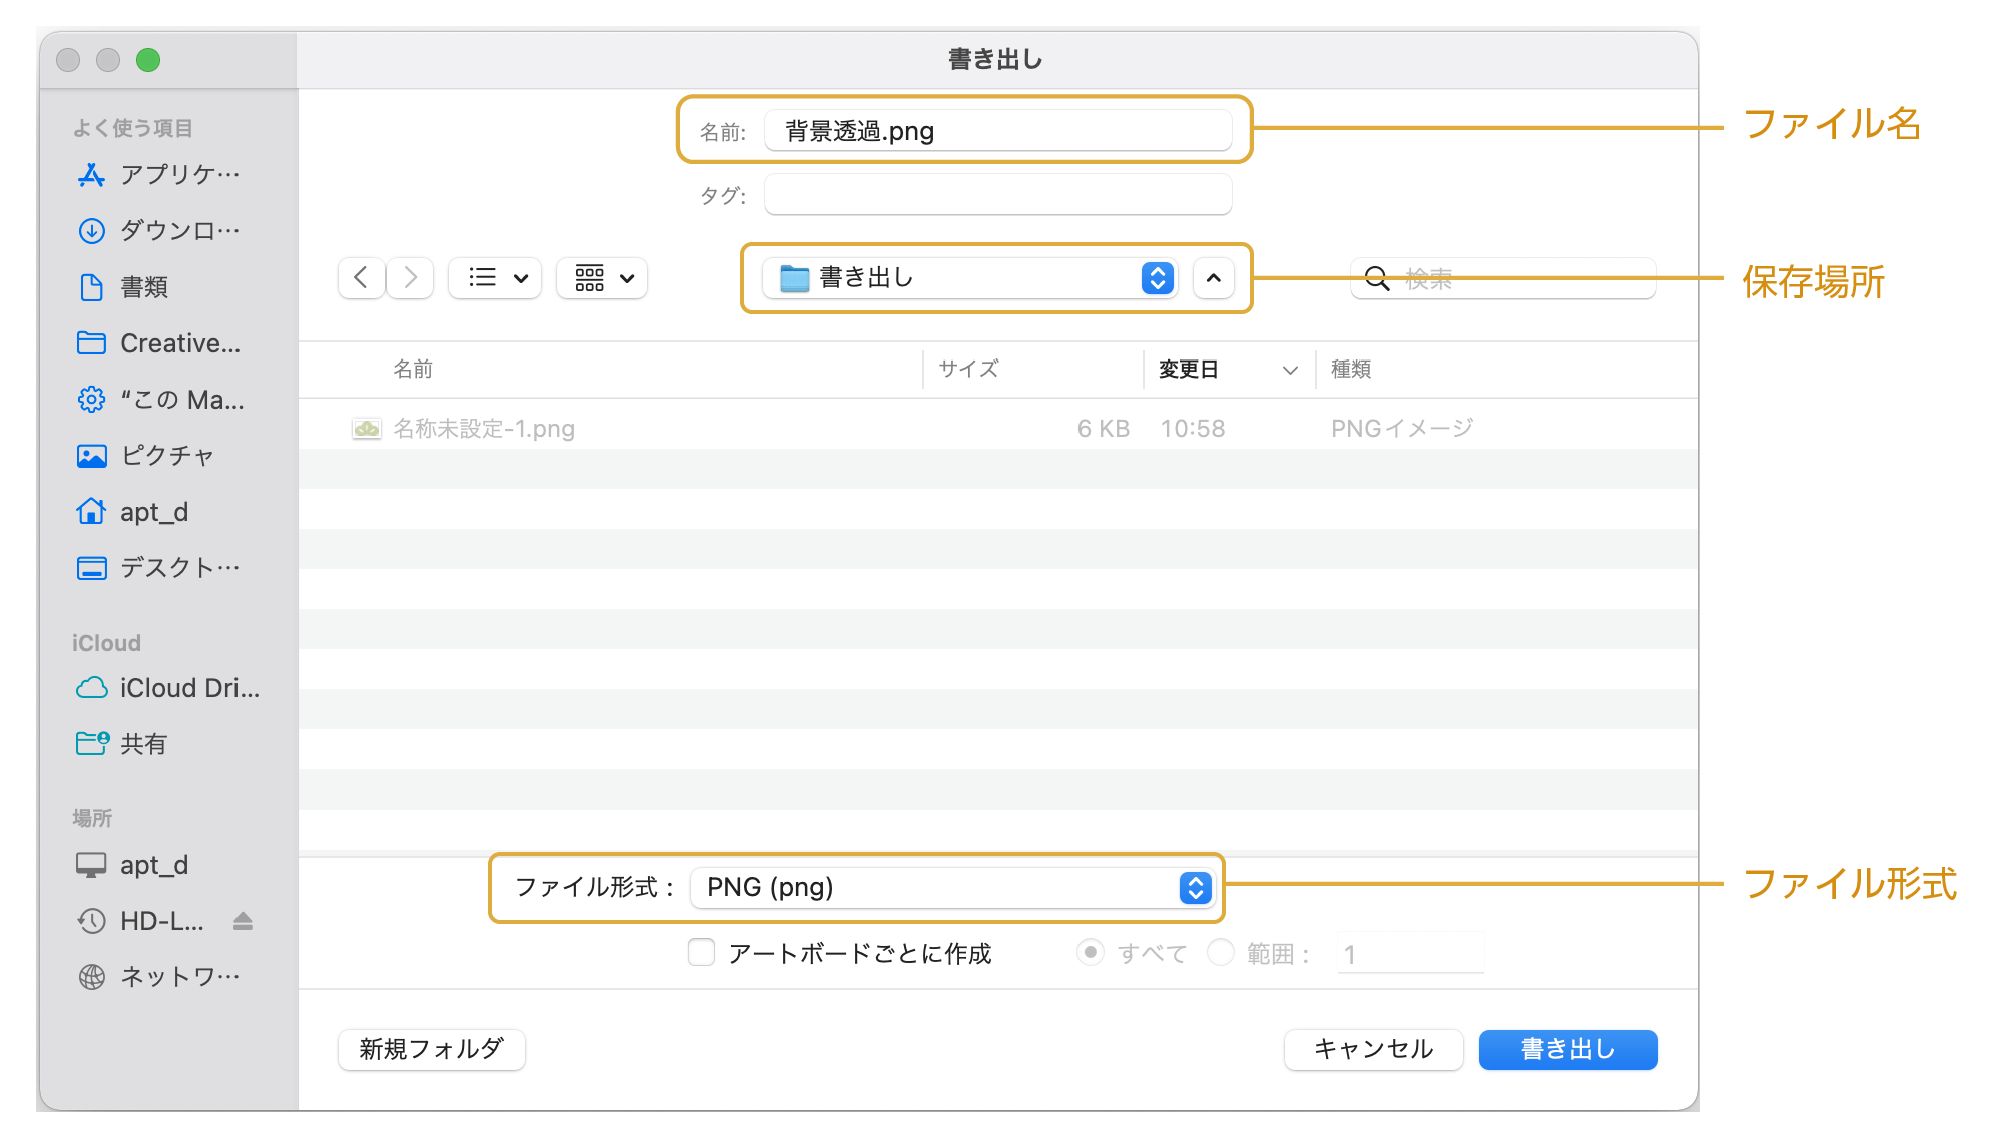Image resolution: width=1998 pixels, height=1138 pixels.
Task: Eject the HD-L... drive
Action: (243, 921)
